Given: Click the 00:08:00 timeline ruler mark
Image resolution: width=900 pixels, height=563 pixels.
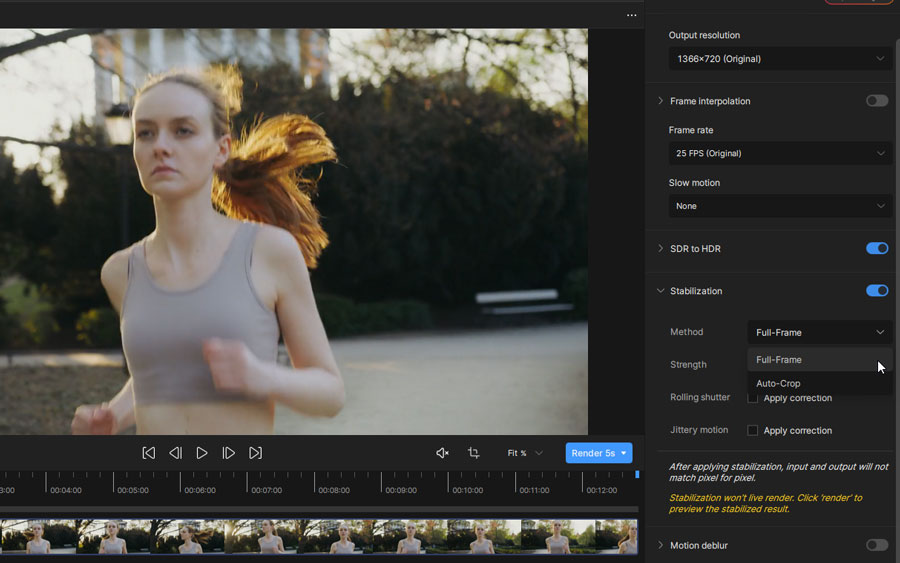Looking at the screenshot, I should click(334, 490).
